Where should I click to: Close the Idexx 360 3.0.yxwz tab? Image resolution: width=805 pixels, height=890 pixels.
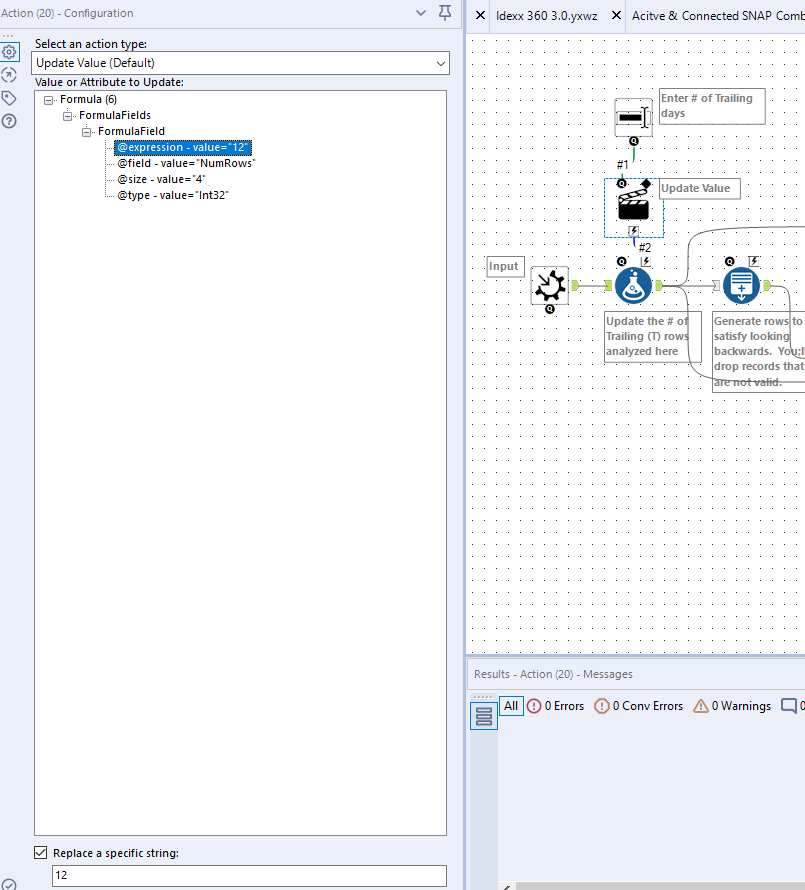(x=616, y=15)
